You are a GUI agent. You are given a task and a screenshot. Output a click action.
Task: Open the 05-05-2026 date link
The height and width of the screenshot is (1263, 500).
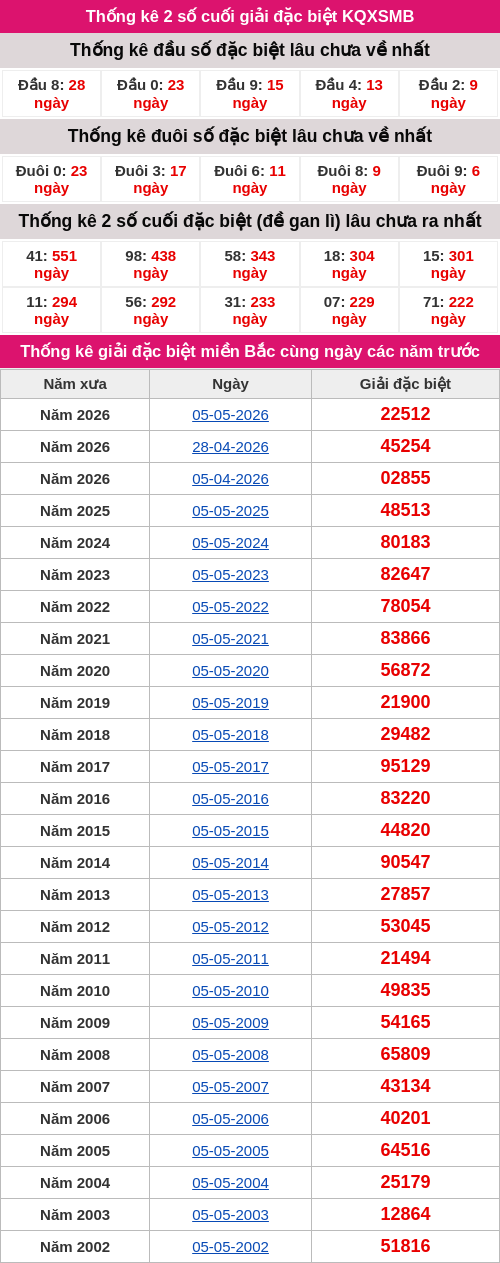230,415
